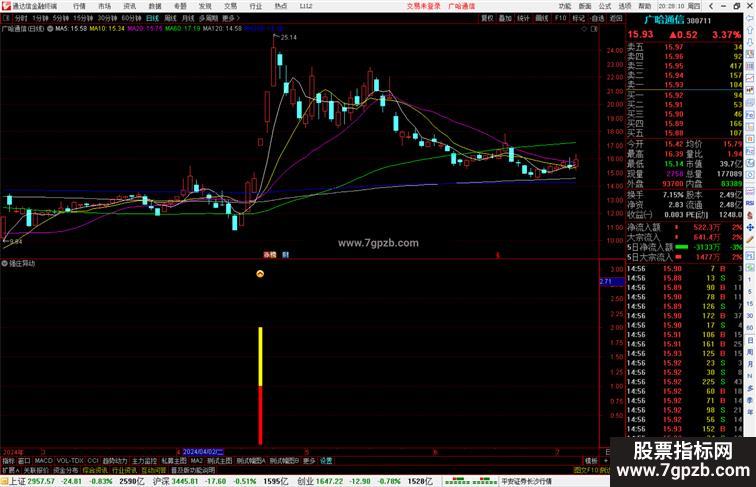Open the 行情 menu
The image size is (756, 487).
click(x=79, y=6)
